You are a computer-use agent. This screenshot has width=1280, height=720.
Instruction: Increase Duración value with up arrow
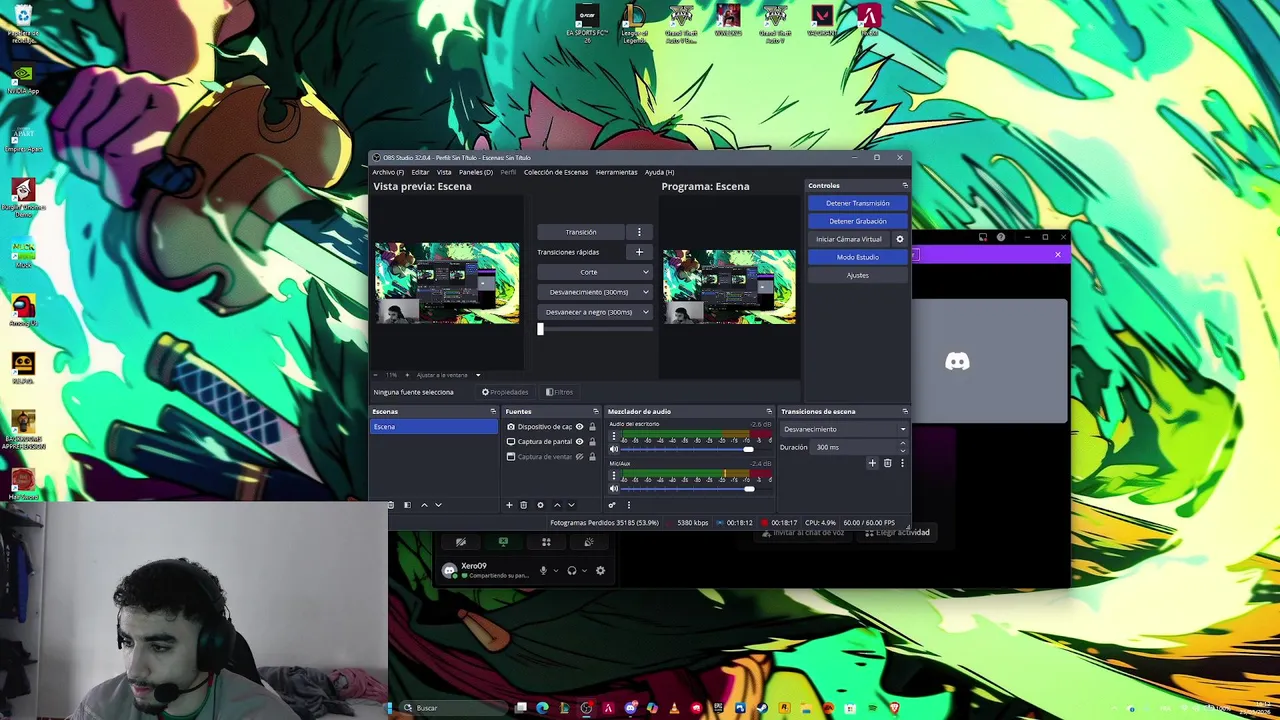point(903,444)
